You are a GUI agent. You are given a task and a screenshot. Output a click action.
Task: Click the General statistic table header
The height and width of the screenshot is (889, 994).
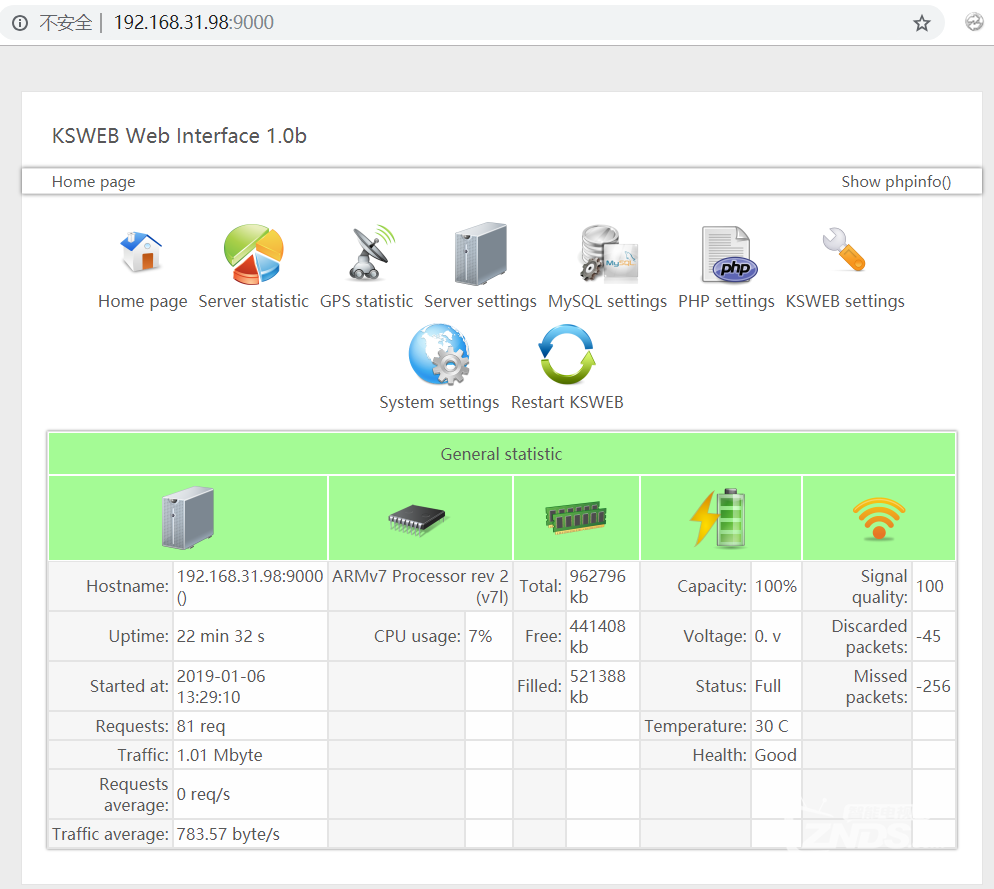(501, 454)
